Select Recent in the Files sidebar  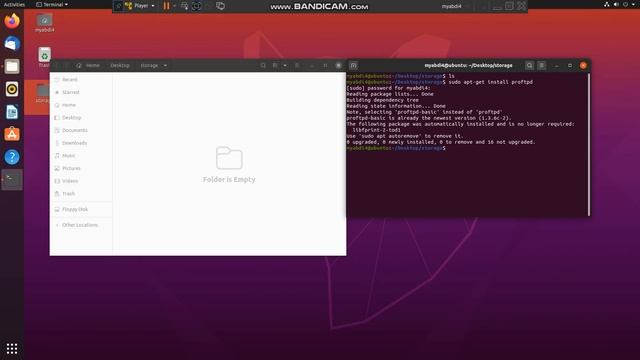81,80
